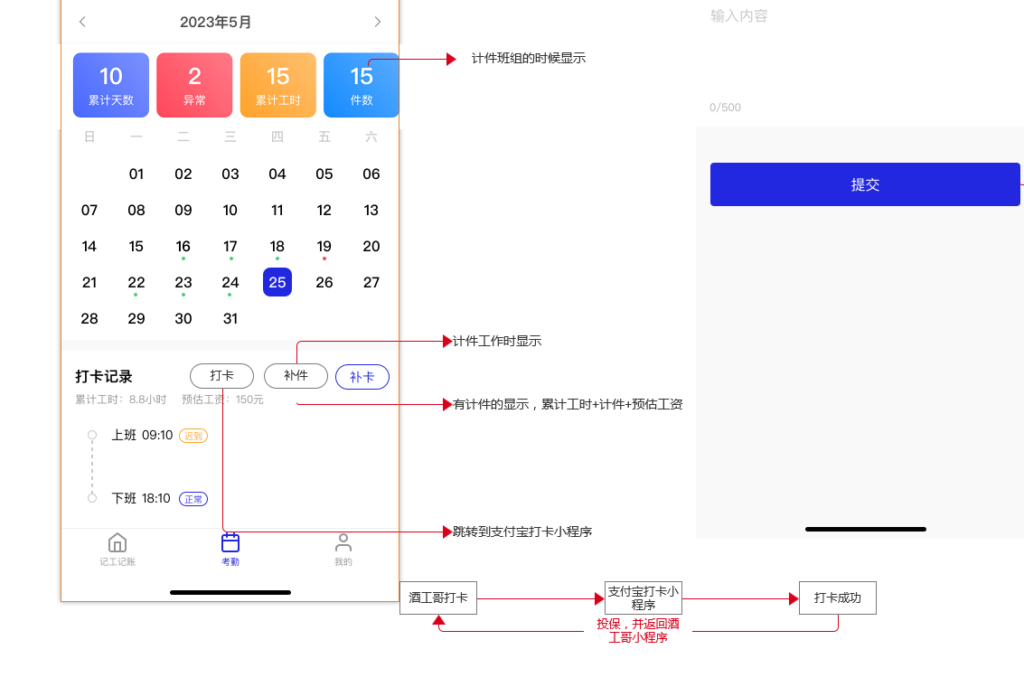Select date 09 on calendar

(184, 210)
